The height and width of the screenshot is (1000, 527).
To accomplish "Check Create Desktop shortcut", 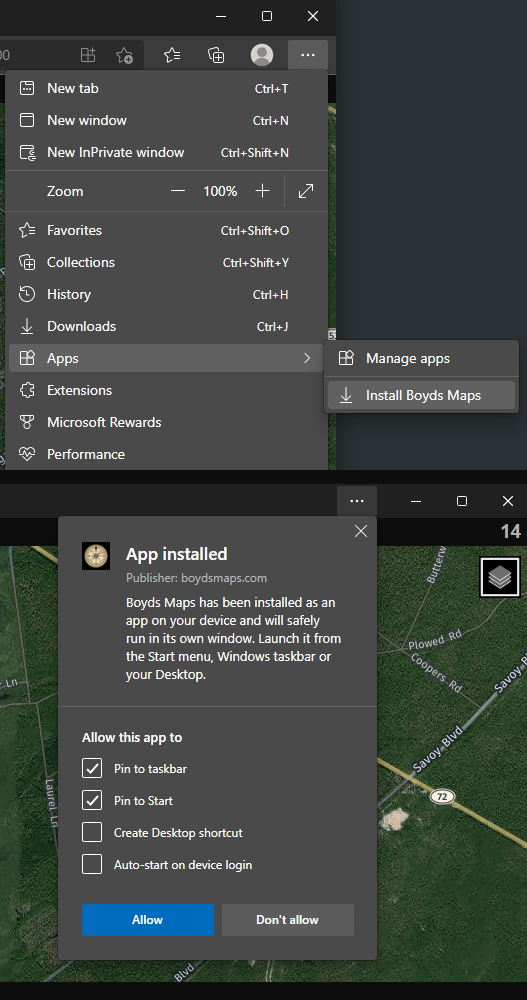I will (92, 832).
